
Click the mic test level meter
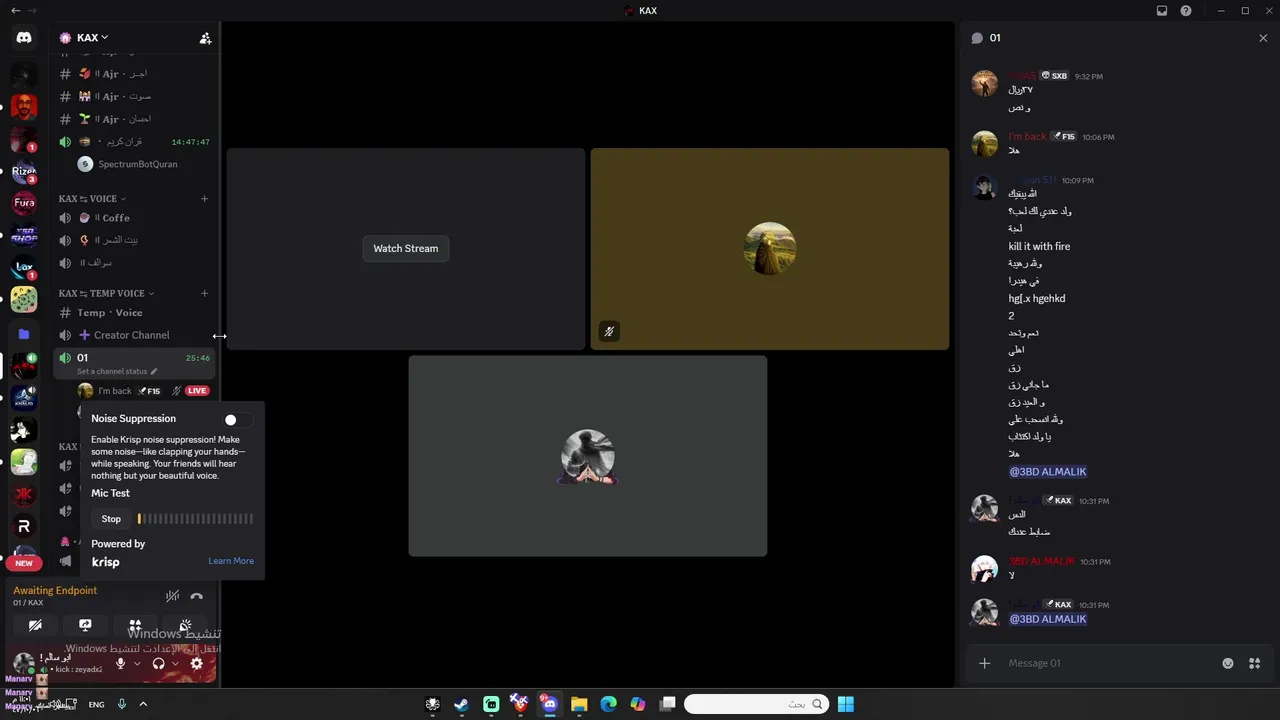pyautogui.click(x=196, y=519)
